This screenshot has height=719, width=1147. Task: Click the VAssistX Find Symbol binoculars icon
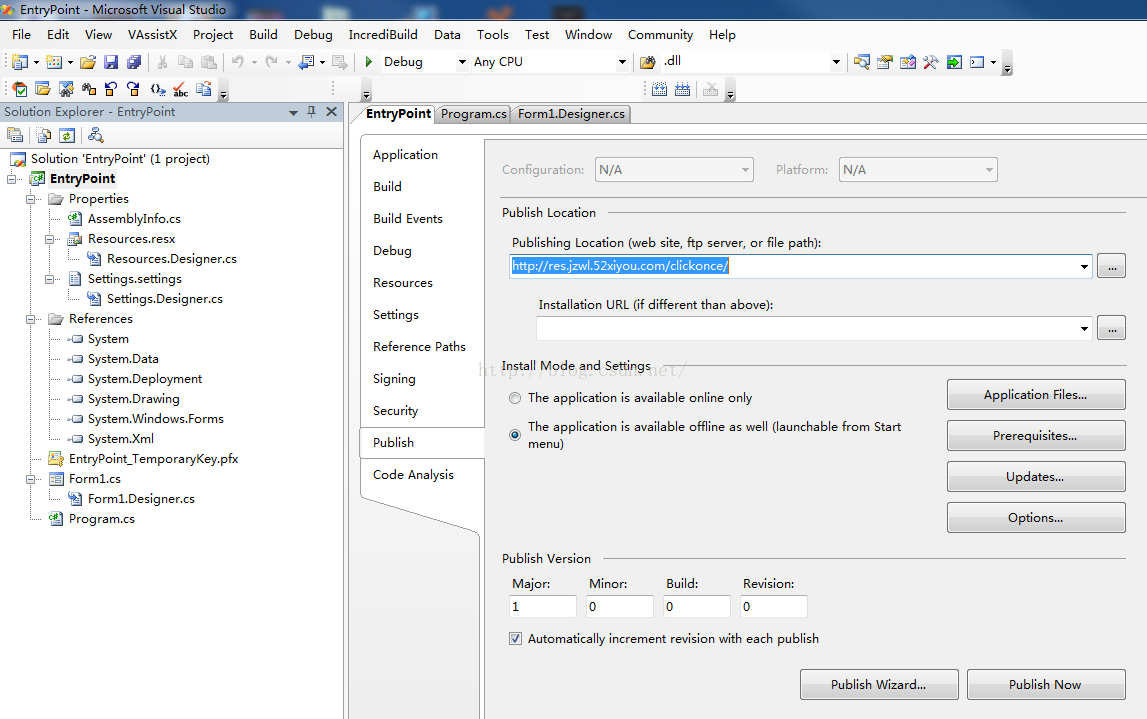(66, 89)
